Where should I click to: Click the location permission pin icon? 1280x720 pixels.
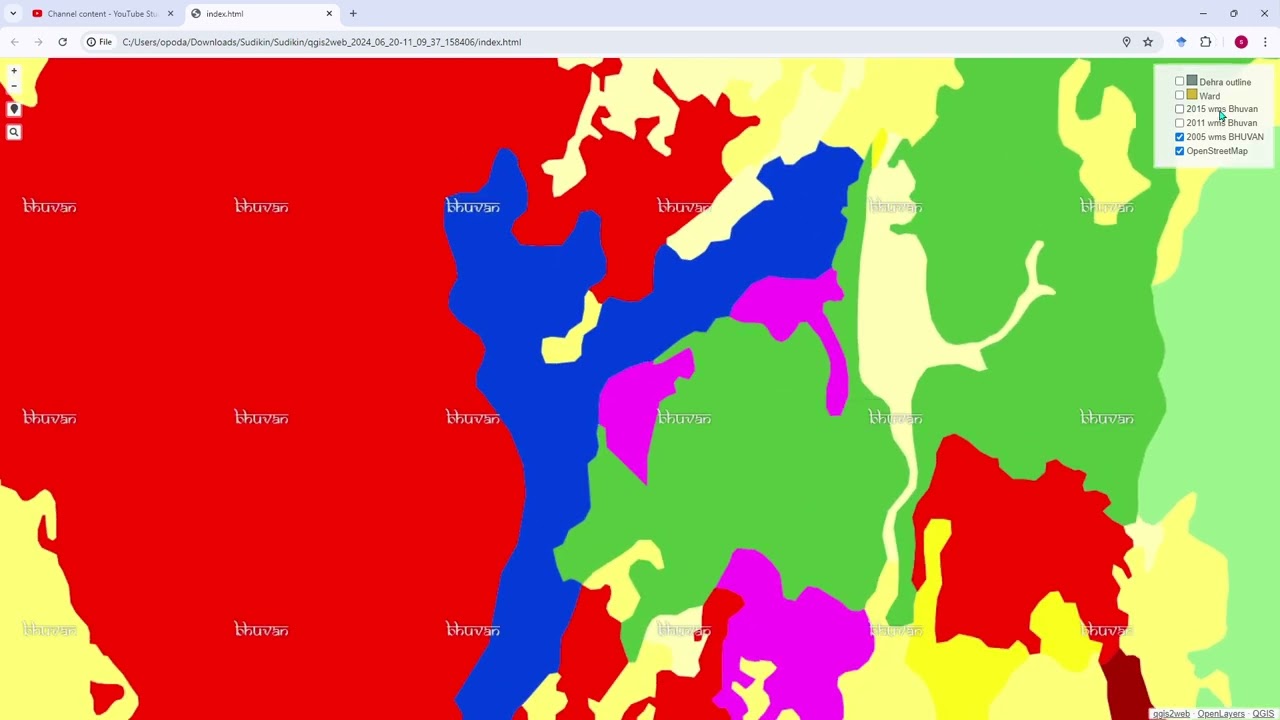1126,42
